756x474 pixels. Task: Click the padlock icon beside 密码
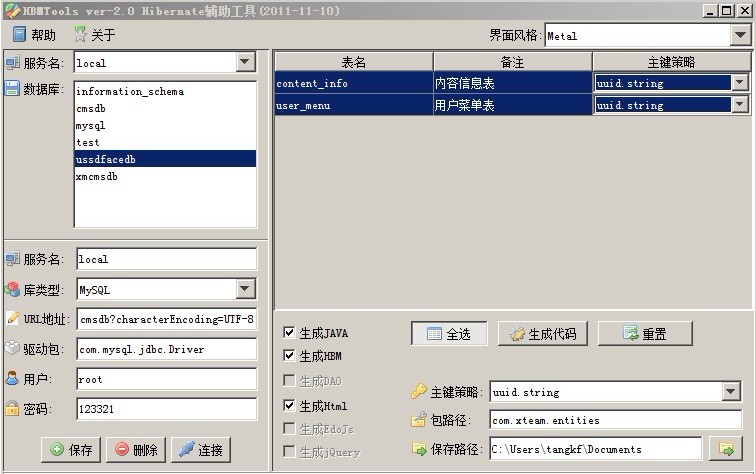pyautogui.click(x=12, y=408)
